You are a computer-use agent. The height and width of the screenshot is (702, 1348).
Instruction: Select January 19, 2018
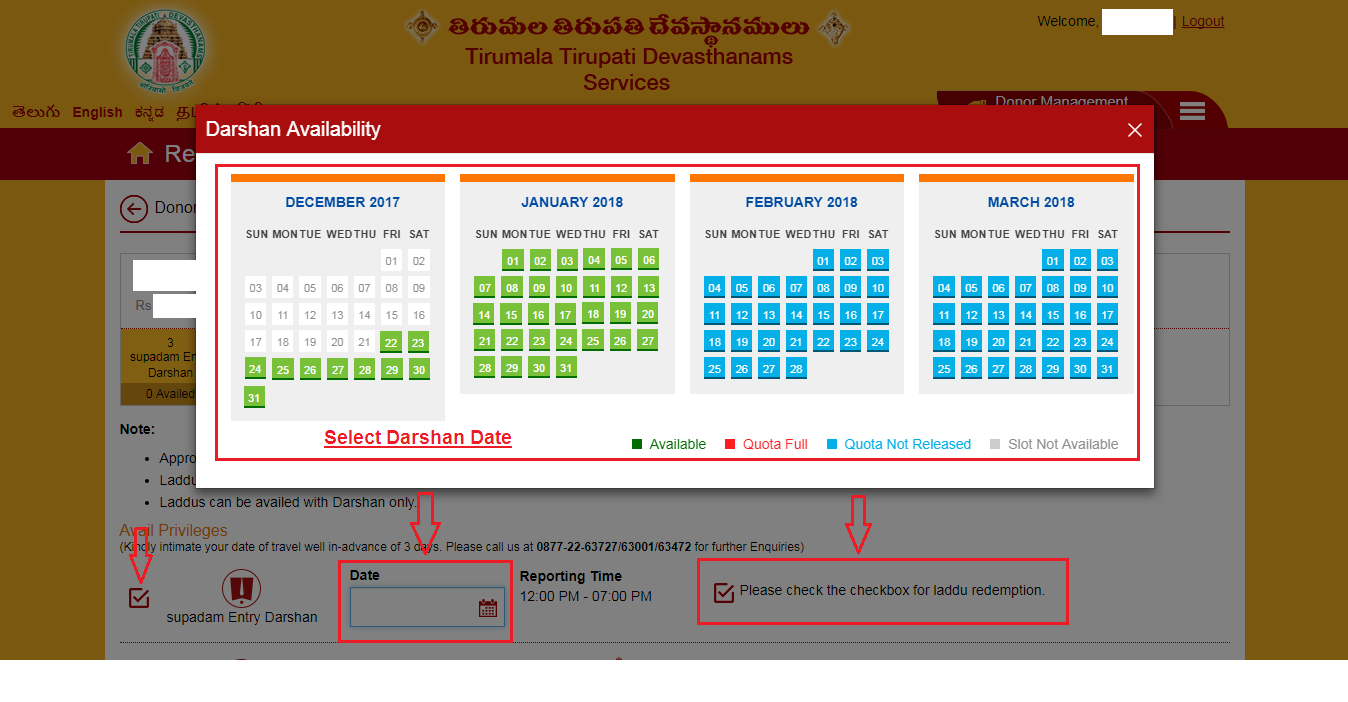pyautogui.click(x=621, y=314)
